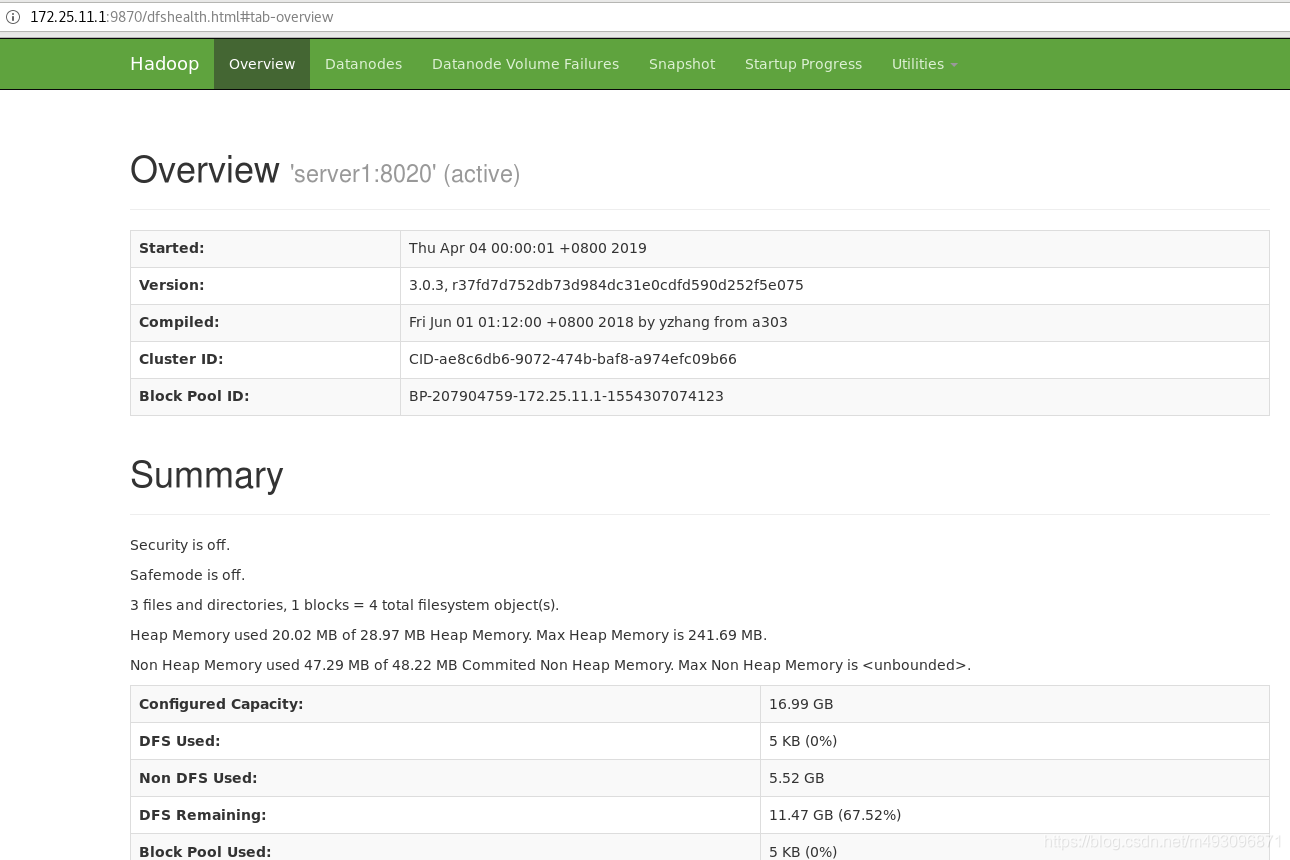Image resolution: width=1290 pixels, height=860 pixels.
Task: Open the Hadoop brand link
Action: pyautogui.click(x=164, y=64)
